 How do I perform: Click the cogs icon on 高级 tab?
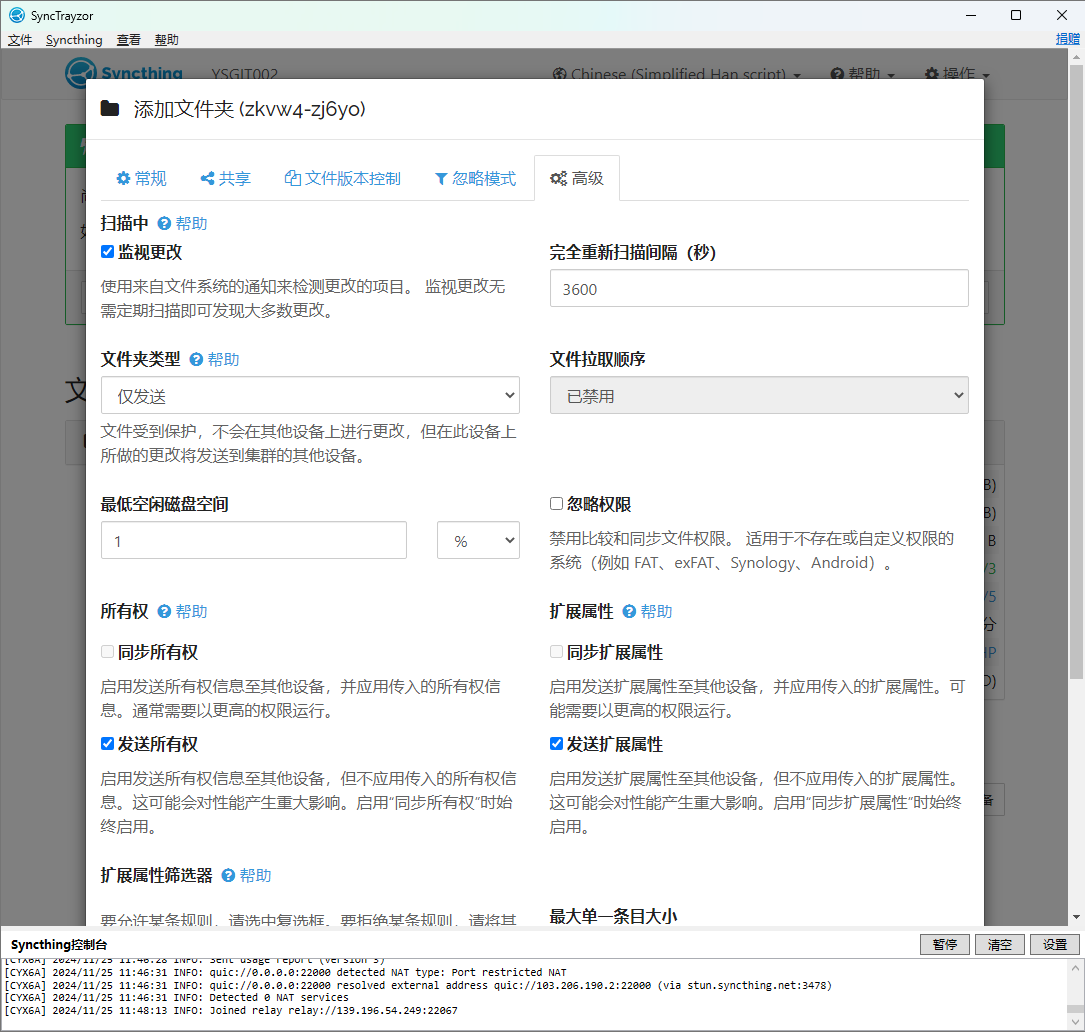[x=558, y=179]
